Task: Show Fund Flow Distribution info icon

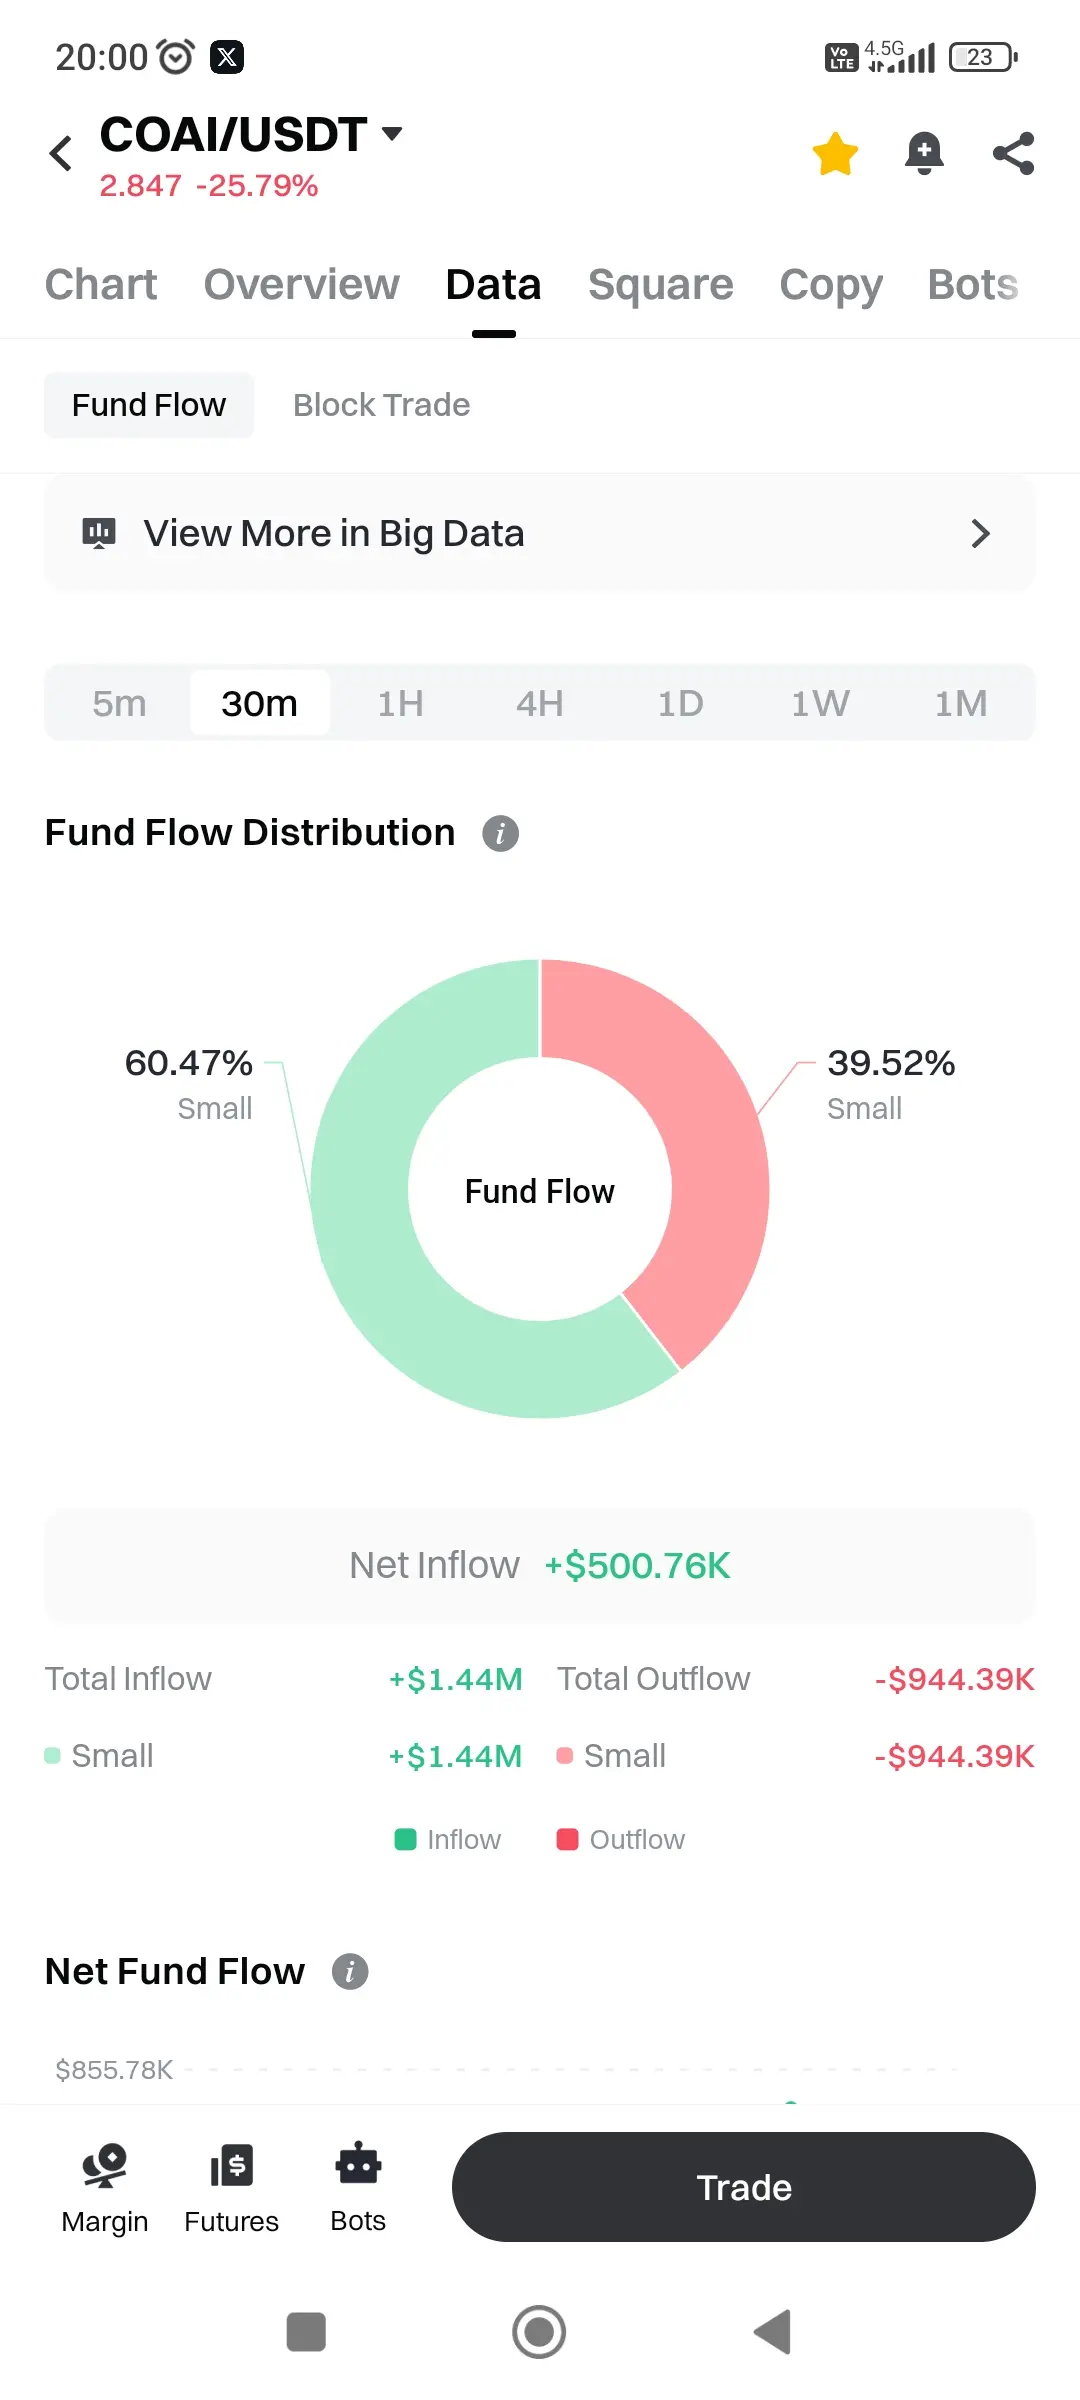Action: [500, 833]
